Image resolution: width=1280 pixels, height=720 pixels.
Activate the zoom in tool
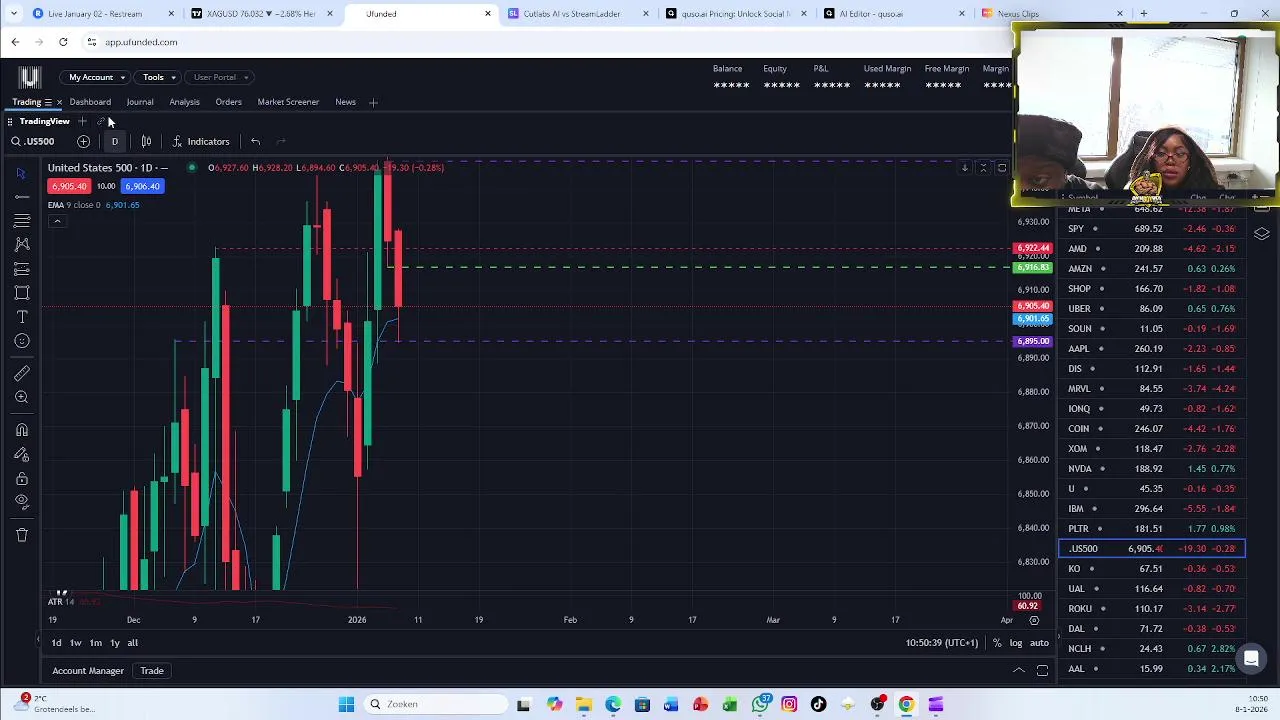(x=21, y=397)
